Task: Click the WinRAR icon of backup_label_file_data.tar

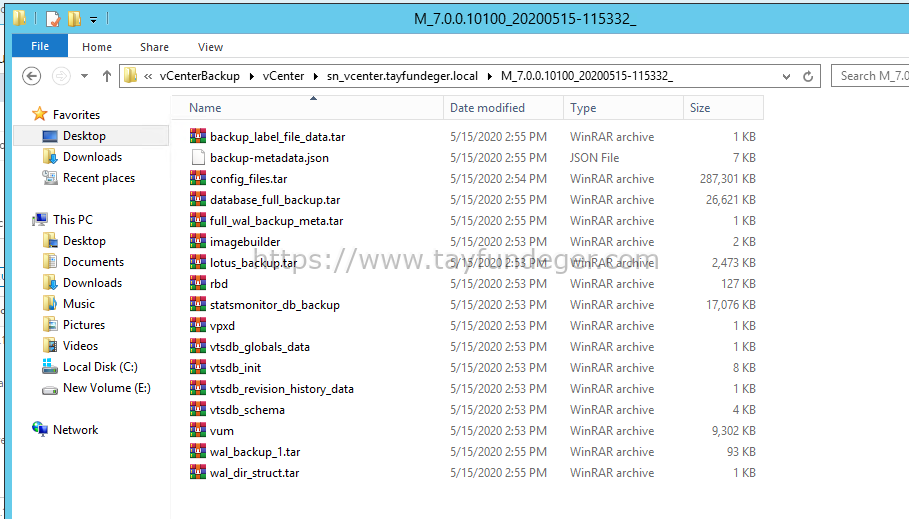Action: [198, 136]
